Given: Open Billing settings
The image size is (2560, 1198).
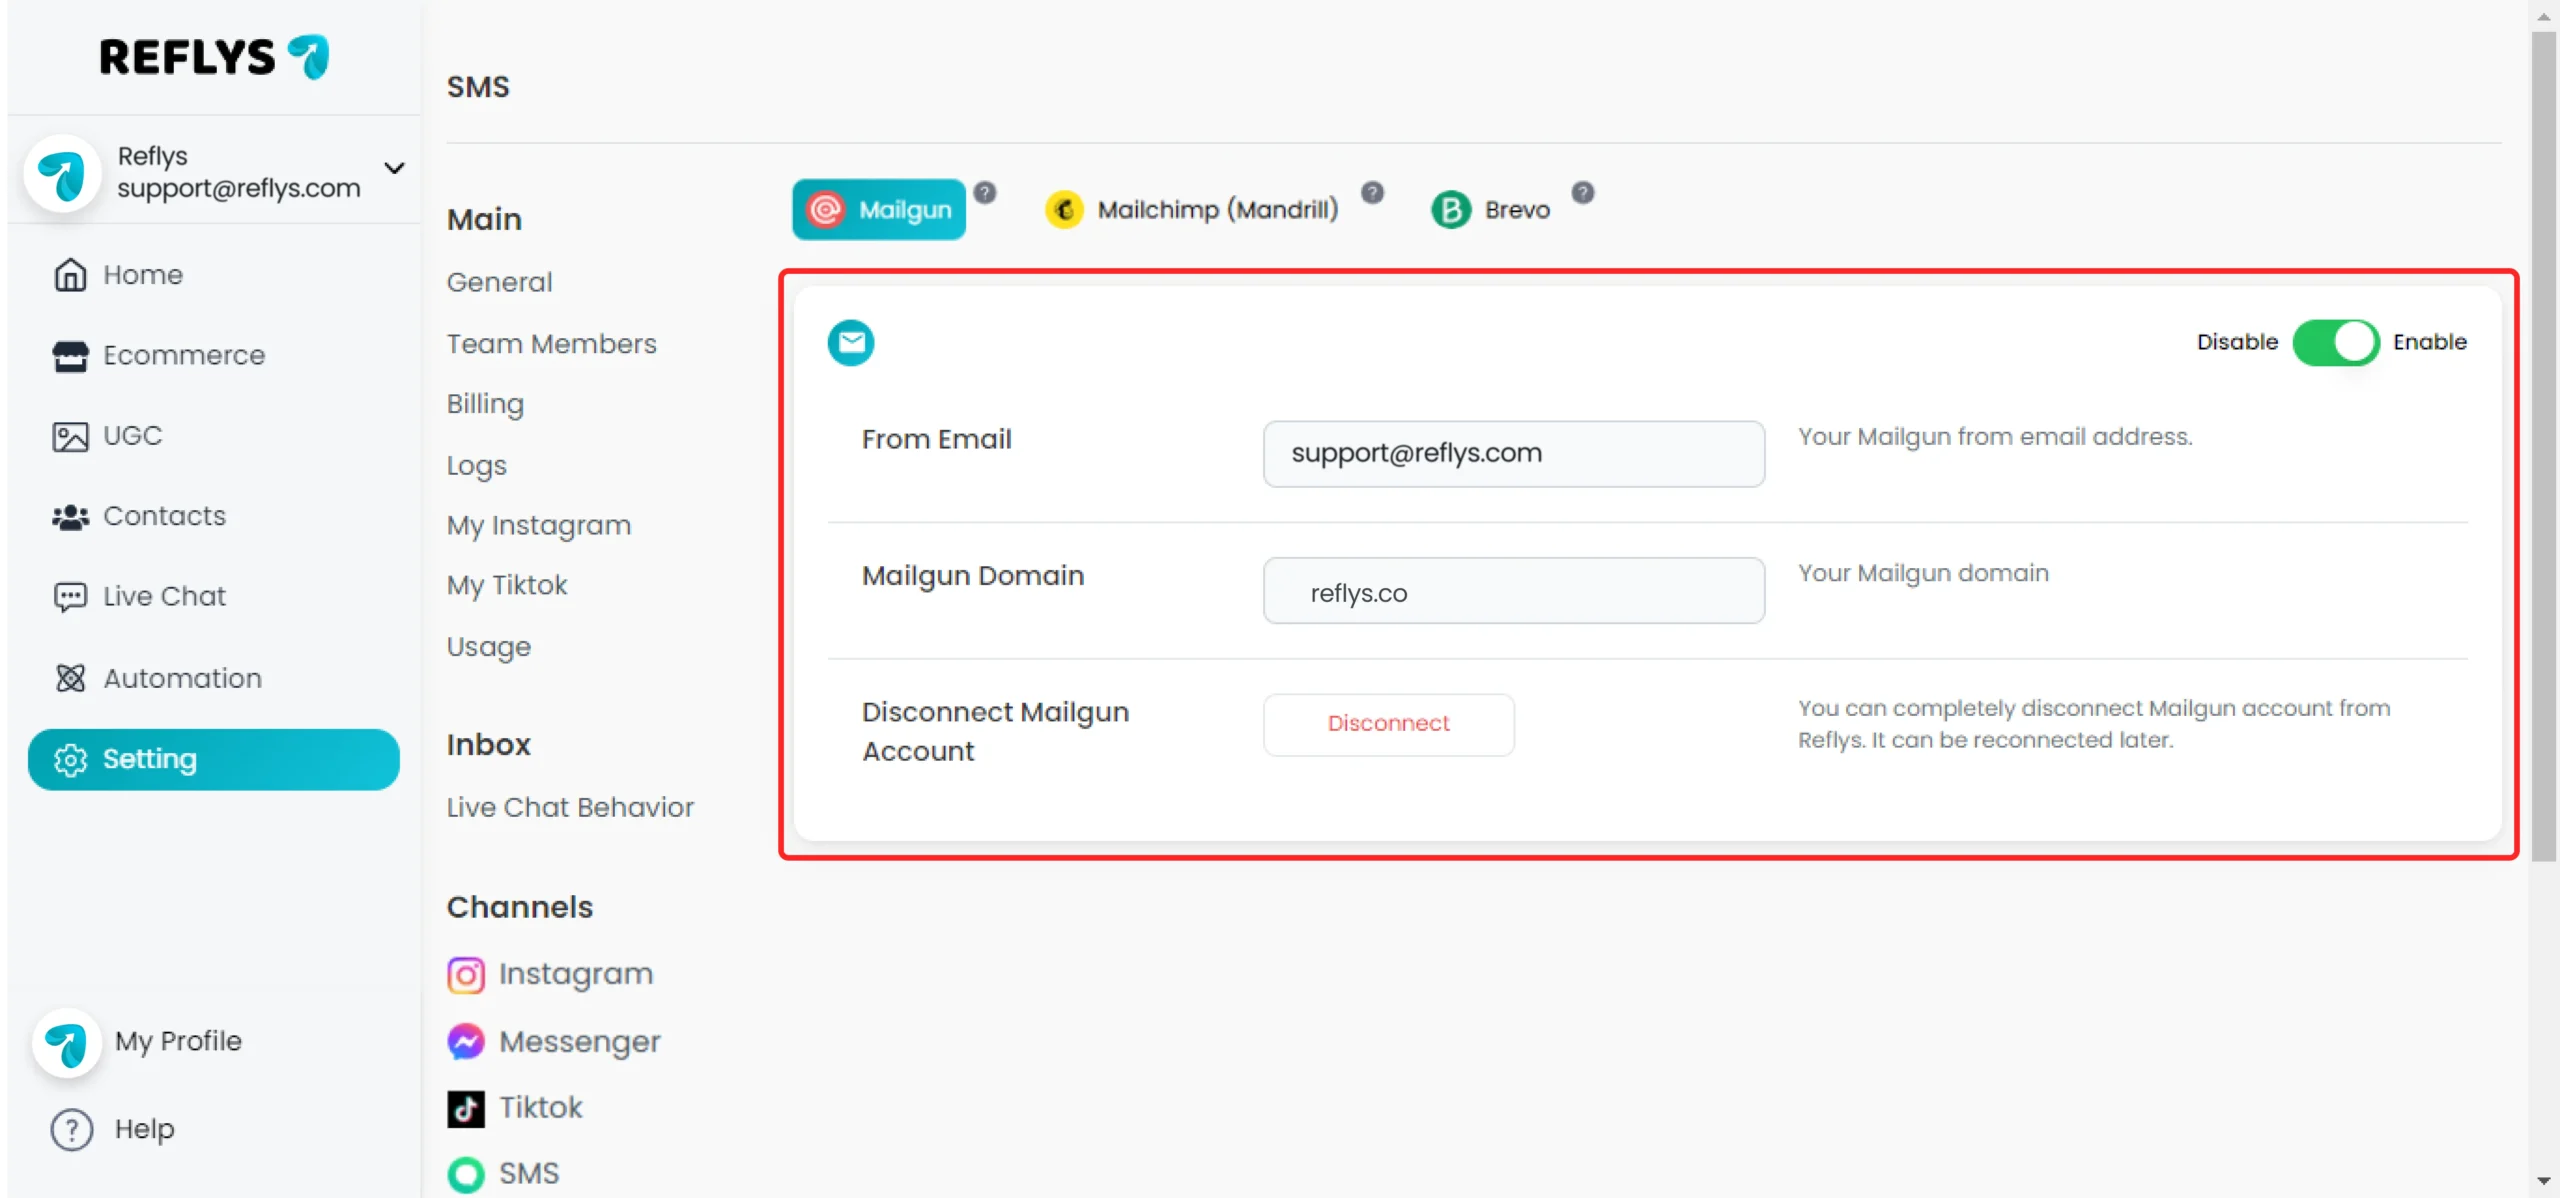Looking at the screenshot, I should tap(485, 404).
